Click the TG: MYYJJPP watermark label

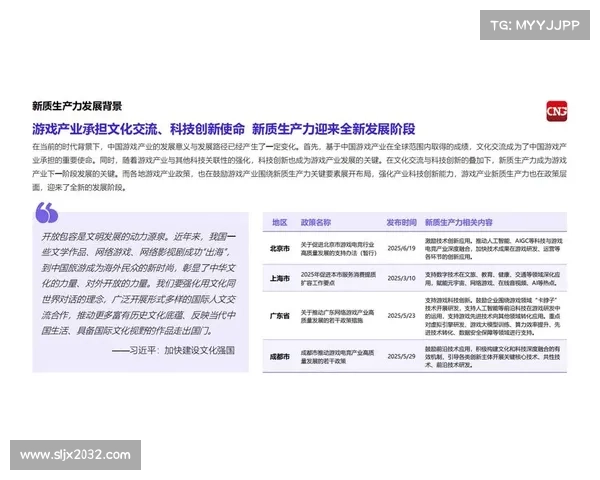[x=534, y=24]
